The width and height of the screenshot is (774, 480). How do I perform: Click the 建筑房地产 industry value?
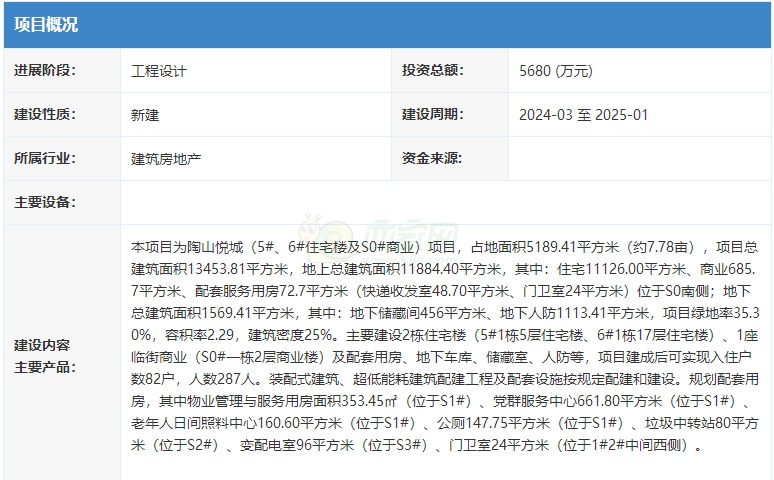(x=166, y=159)
